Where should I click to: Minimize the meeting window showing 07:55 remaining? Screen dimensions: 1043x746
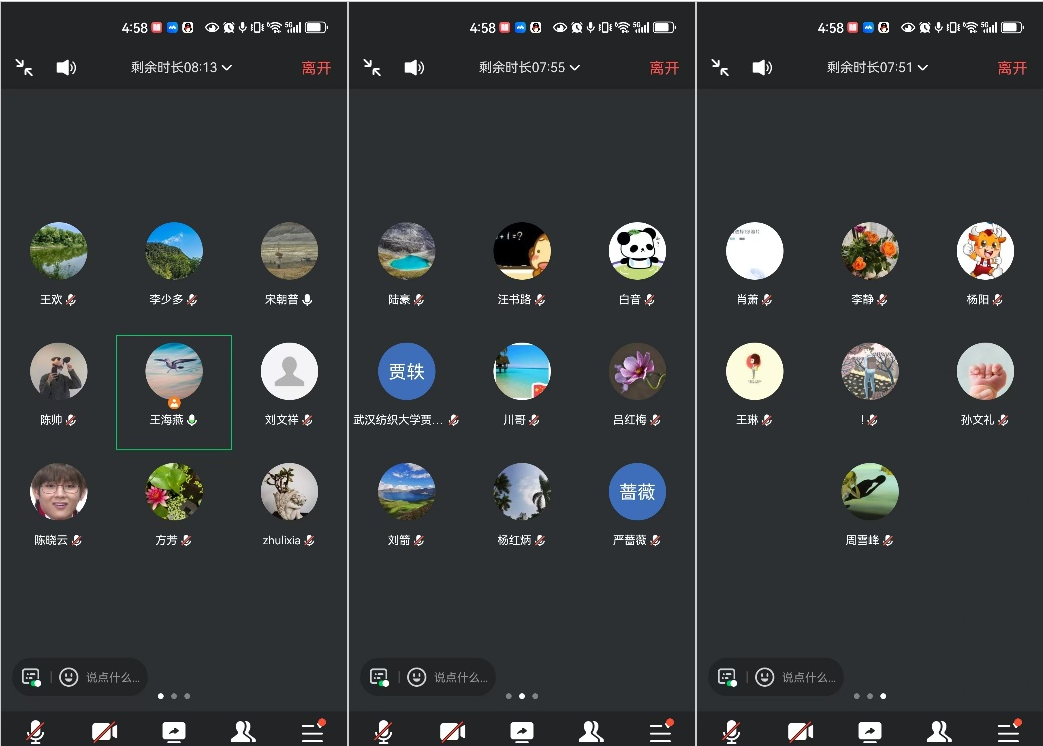(x=372, y=68)
